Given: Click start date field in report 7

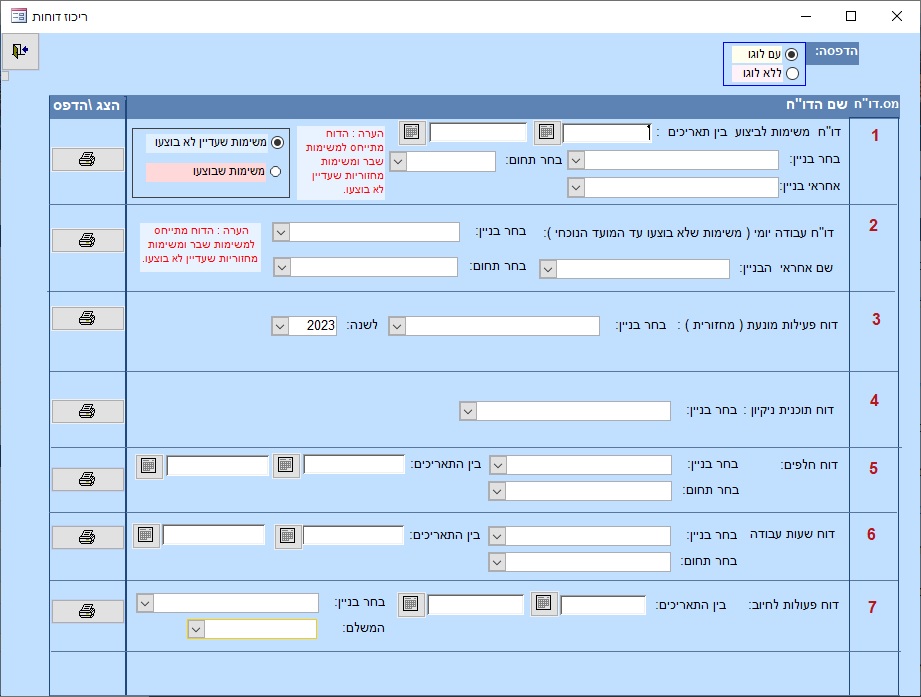Looking at the screenshot, I should pos(603,605).
